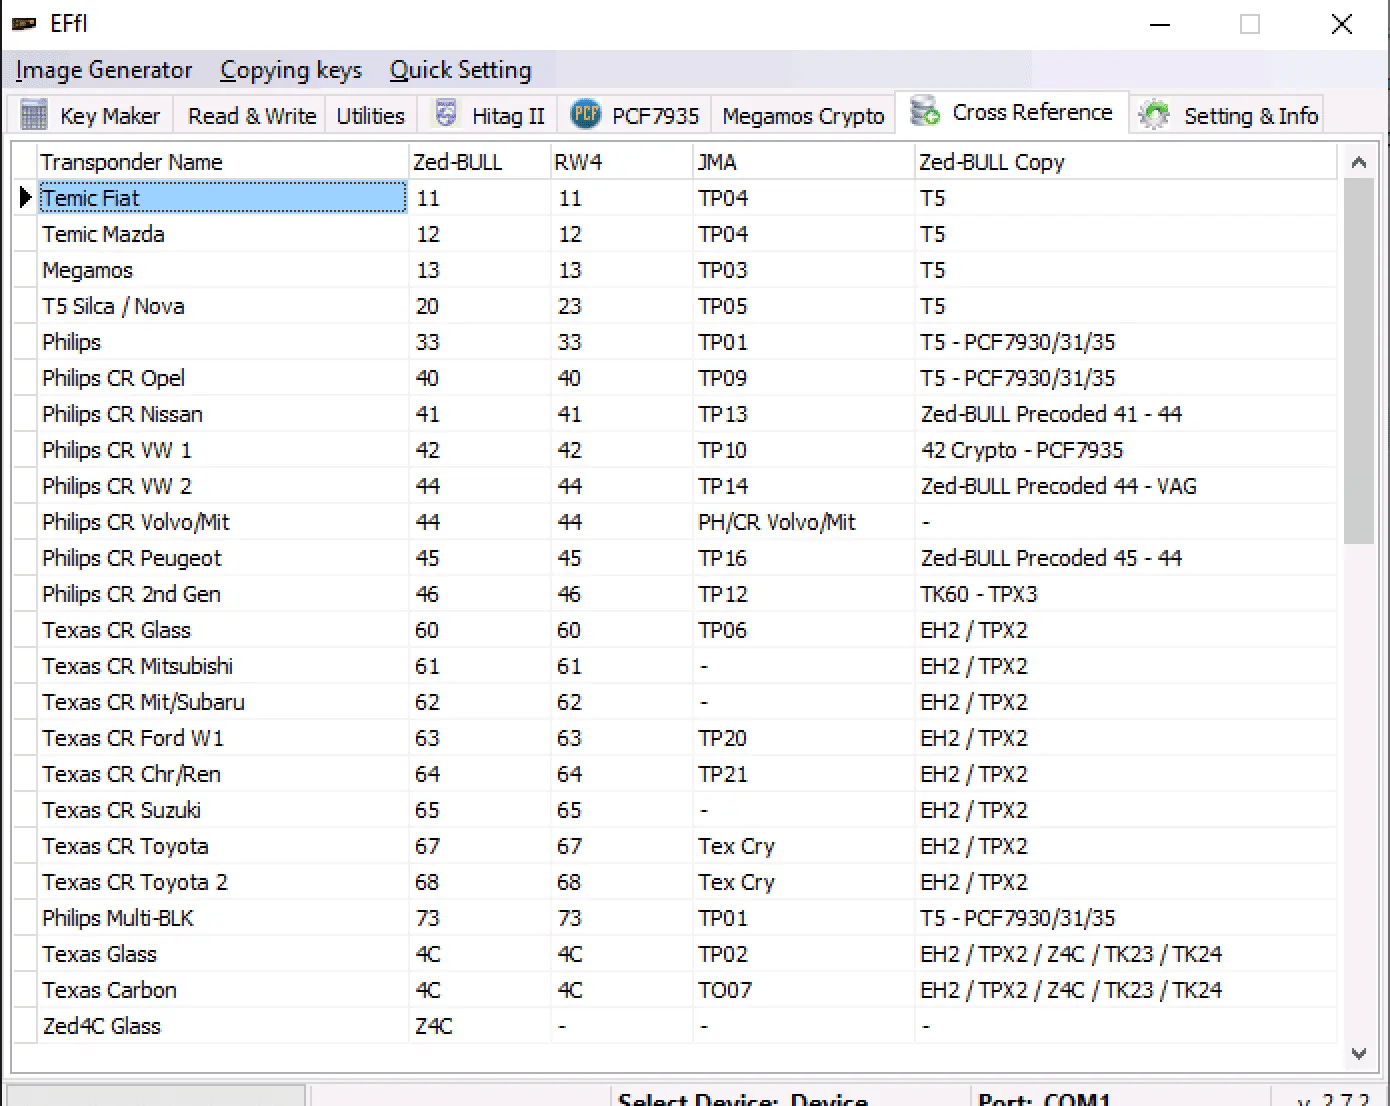This screenshot has width=1390, height=1106.
Task: Select the Philips CR Nissan cell
Action: (x=223, y=414)
